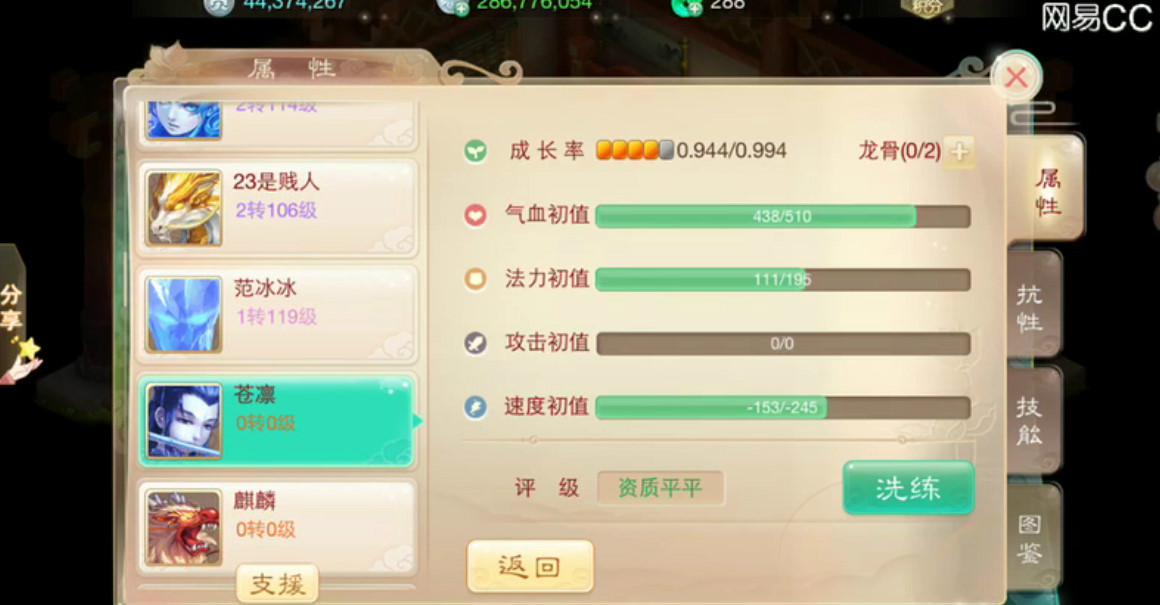Click the selected 苍凛 pet entry

(x=276, y=420)
